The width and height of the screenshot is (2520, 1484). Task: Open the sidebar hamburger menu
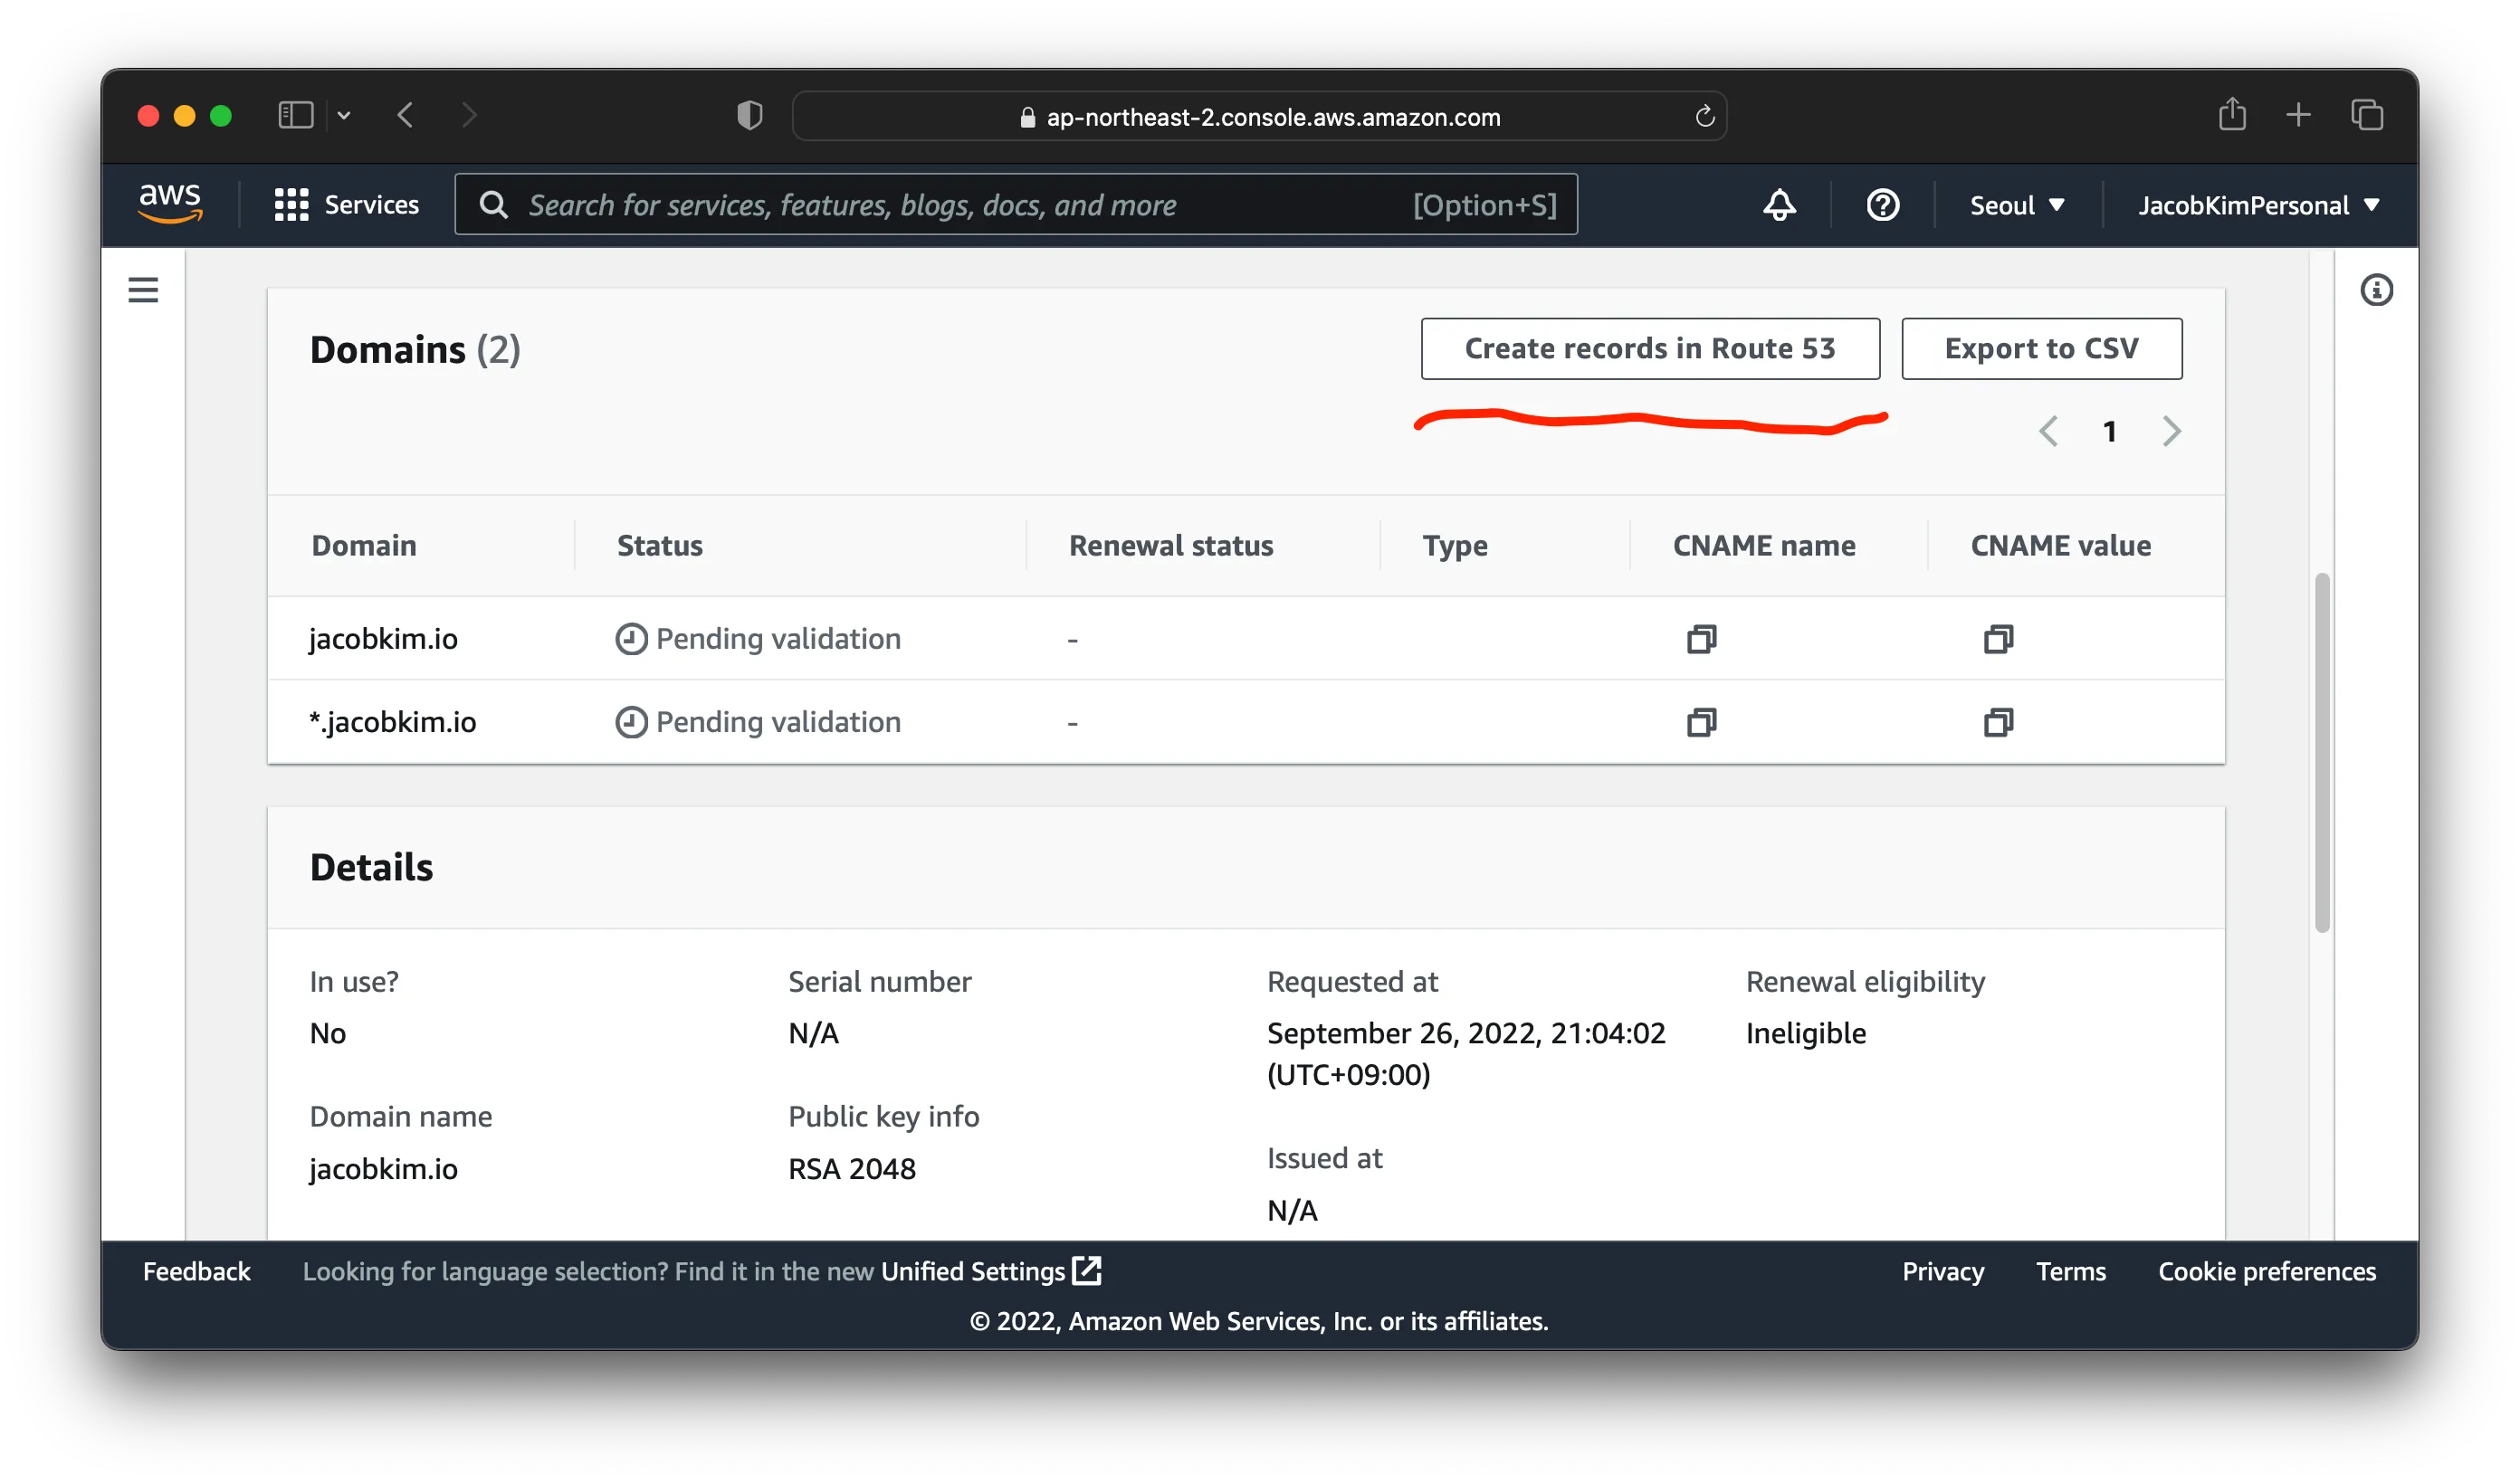point(143,289)
